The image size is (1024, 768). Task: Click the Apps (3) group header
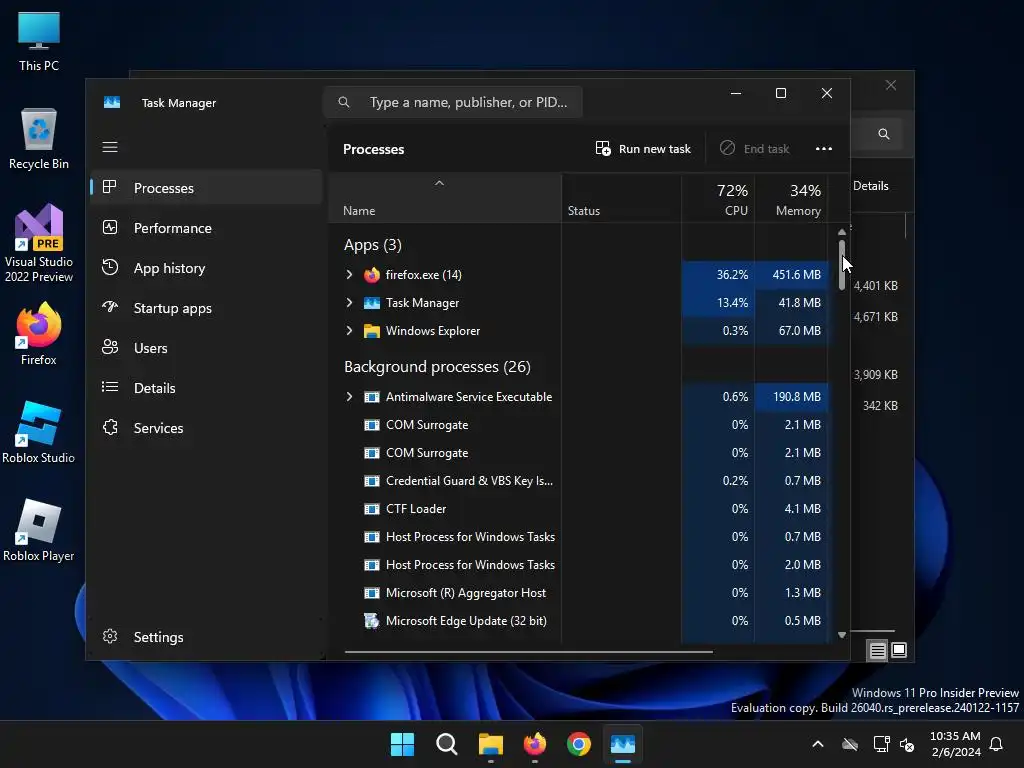373,245
